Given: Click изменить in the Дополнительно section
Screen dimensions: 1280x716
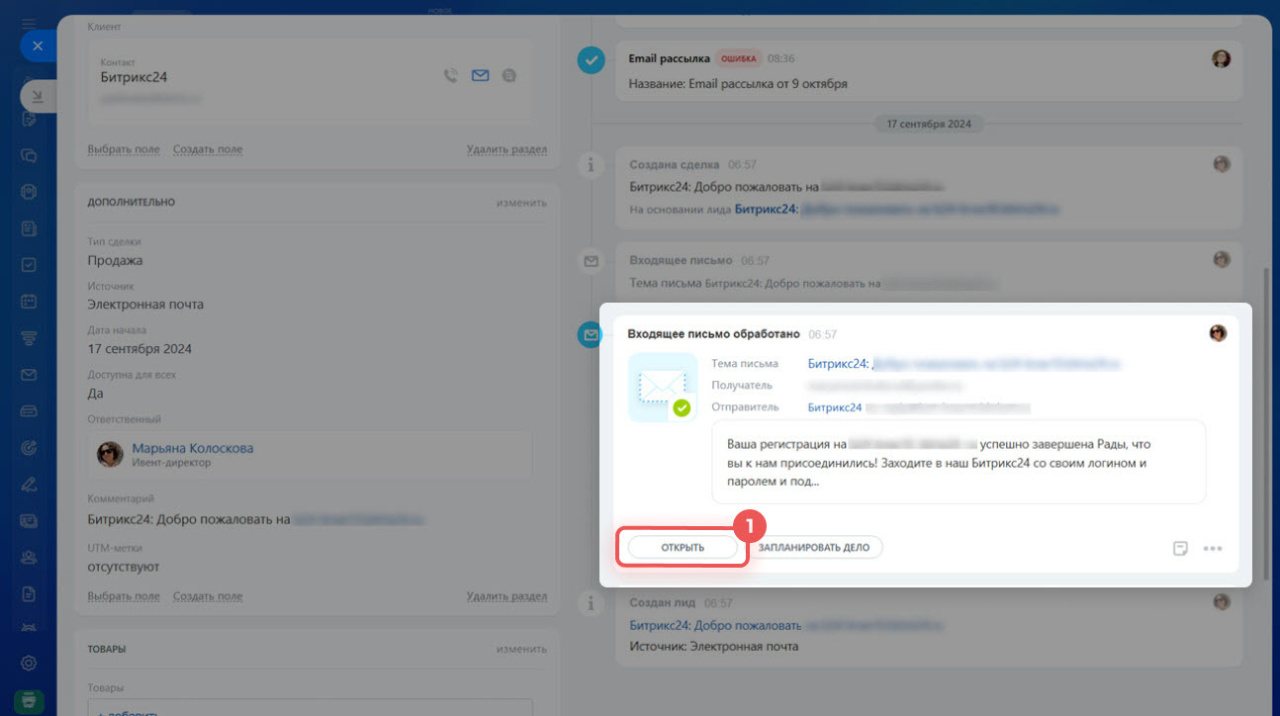Looking at the screenshot, I should [x=521, y=202].
